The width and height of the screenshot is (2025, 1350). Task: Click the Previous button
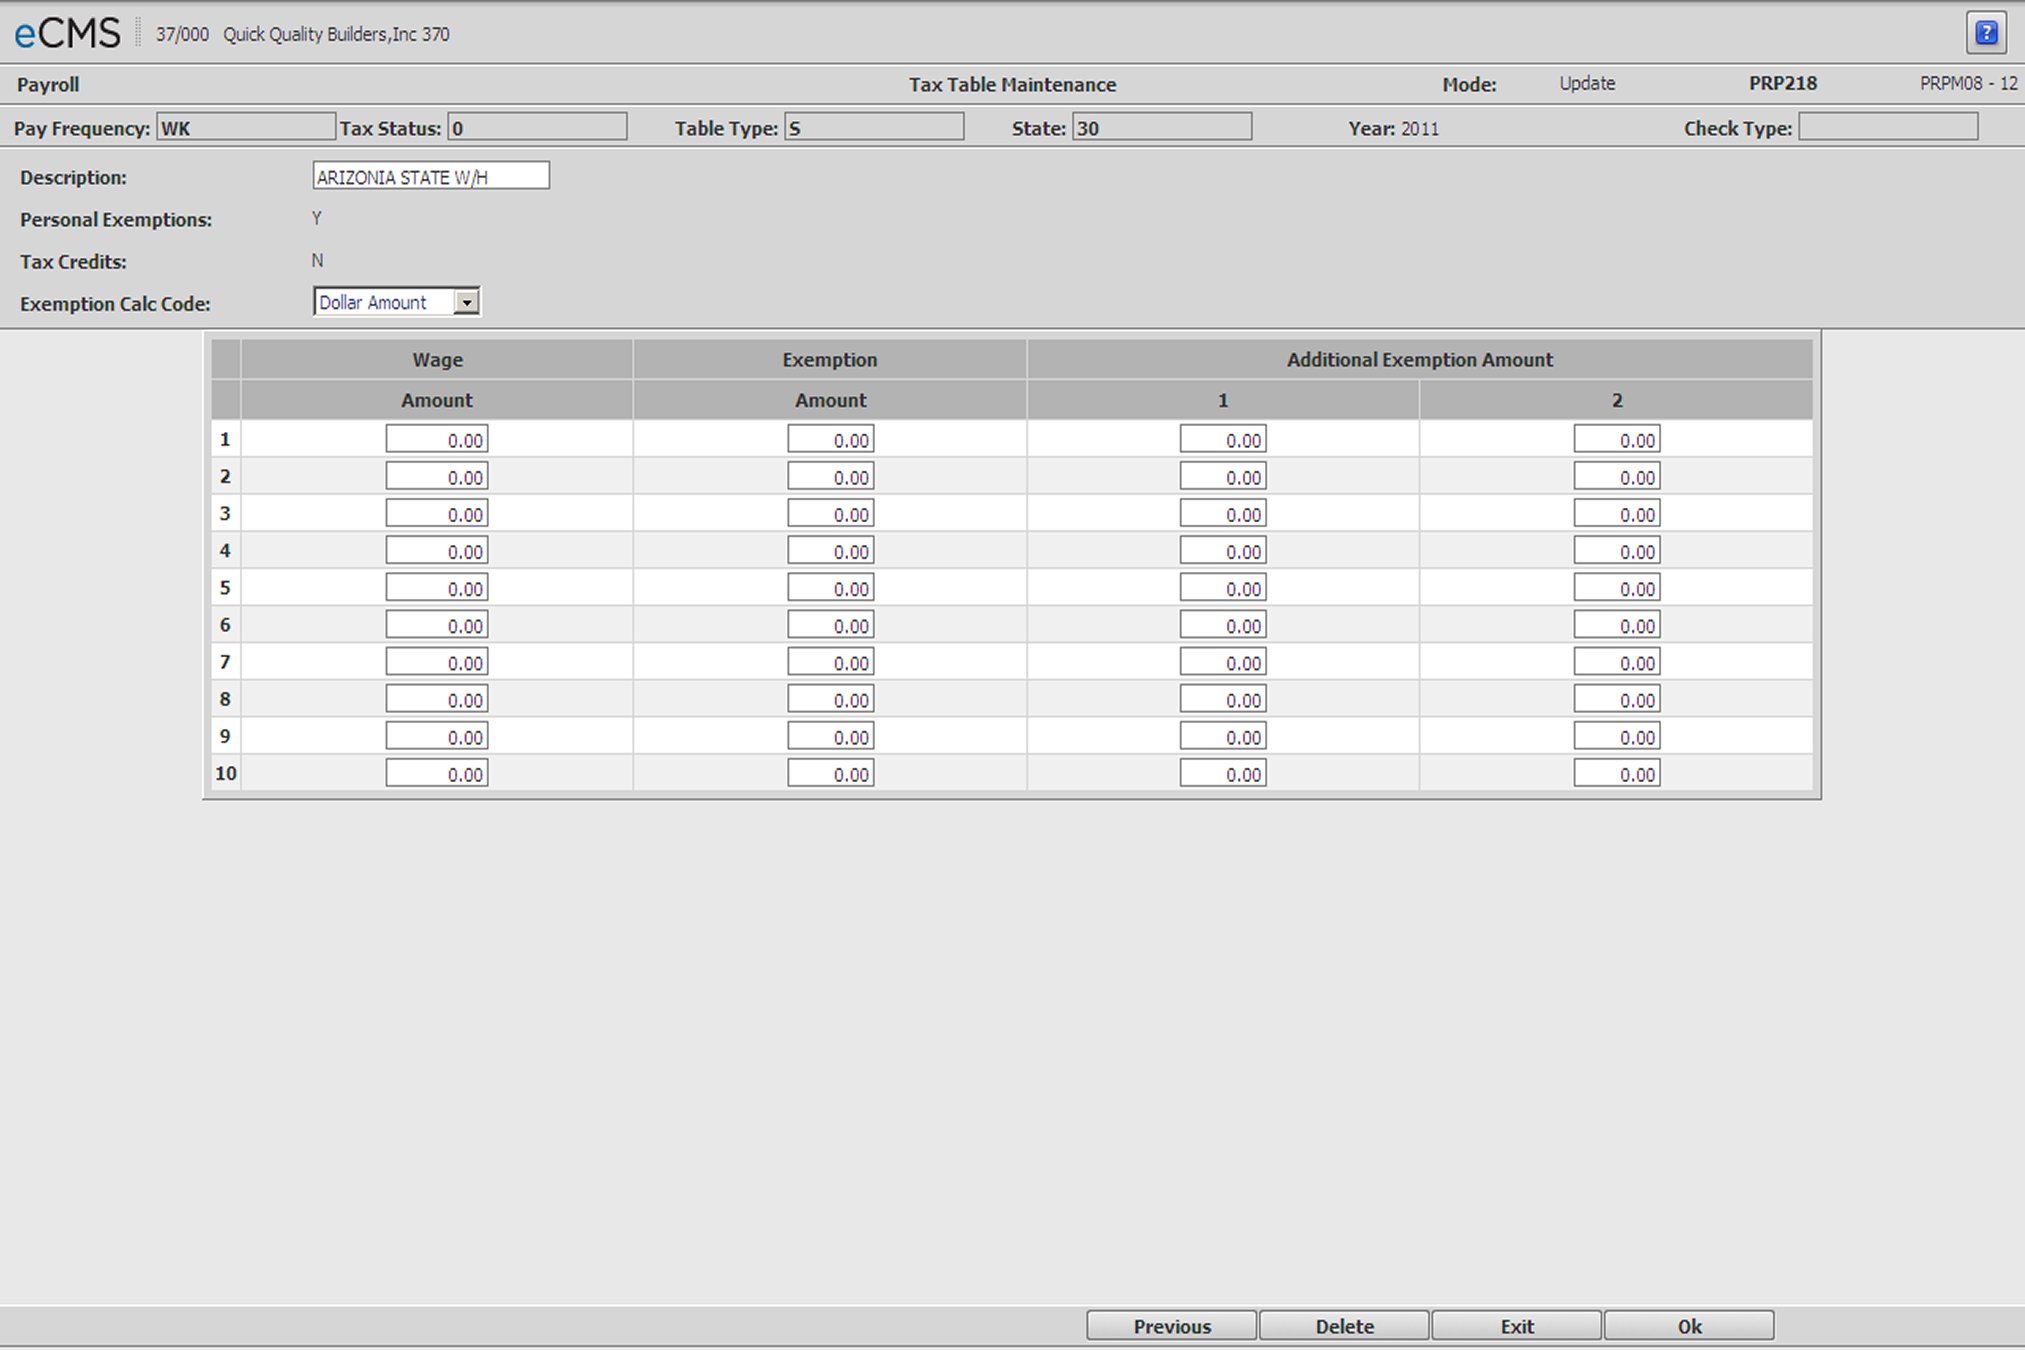coord(1171,1325)
